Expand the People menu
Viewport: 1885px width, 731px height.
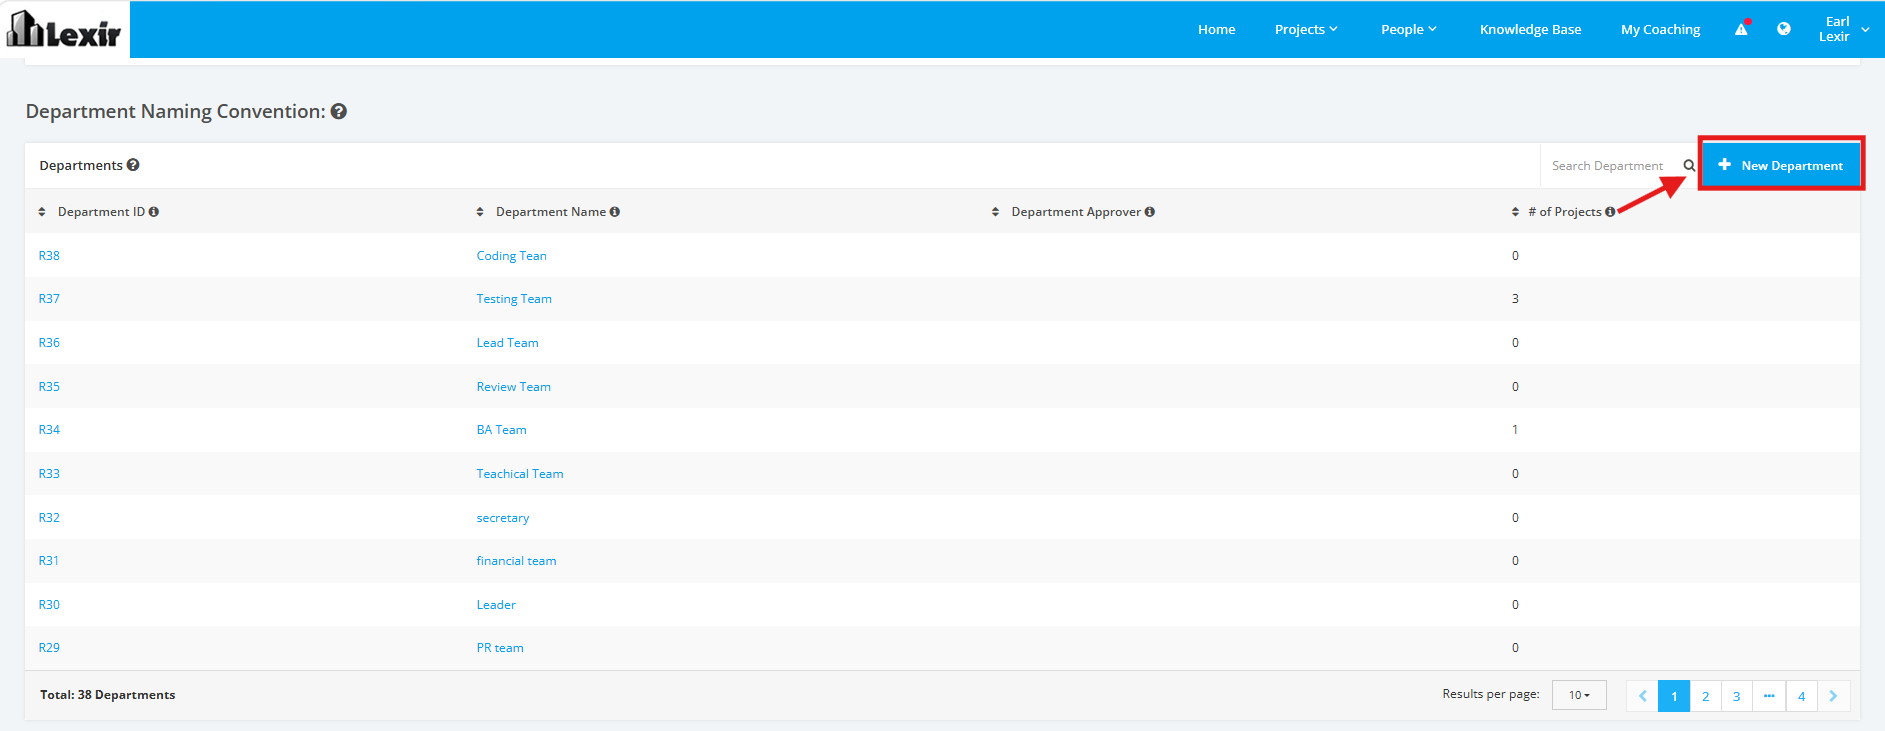(x=1408, y=29)
